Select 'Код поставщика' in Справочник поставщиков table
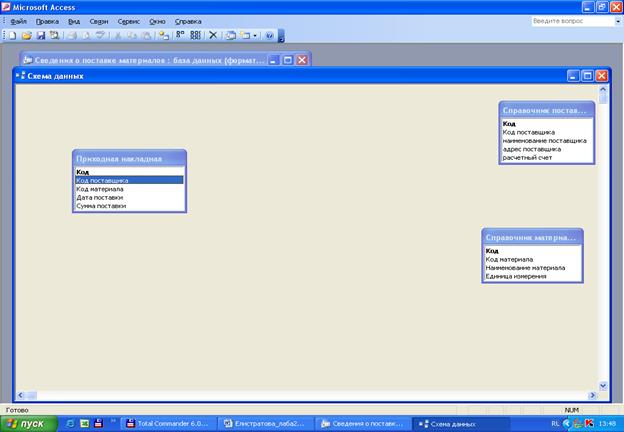 pos(547,132)
